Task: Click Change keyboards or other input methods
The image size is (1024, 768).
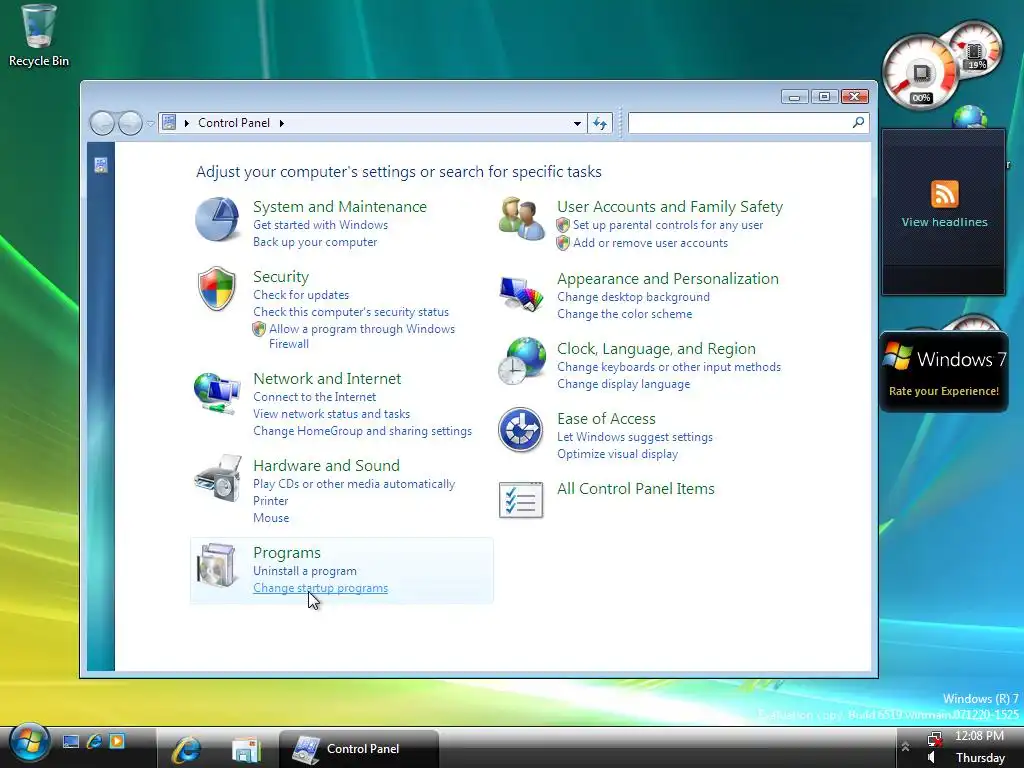Action: coord(669,367)
